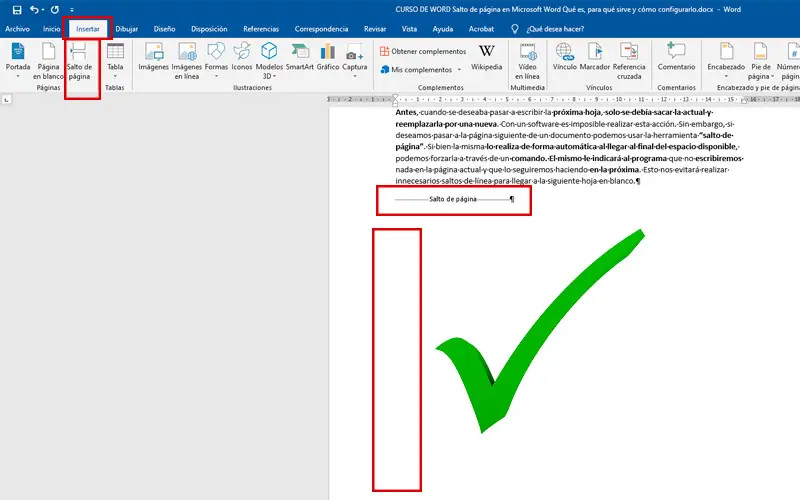Switch to the Vista tab

point(409,29)
